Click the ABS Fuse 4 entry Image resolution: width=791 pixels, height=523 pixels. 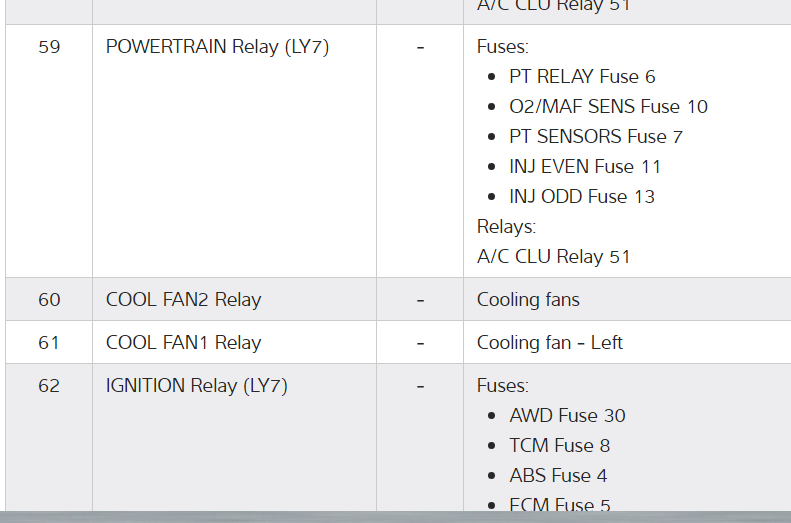click(x=558, y=476)
